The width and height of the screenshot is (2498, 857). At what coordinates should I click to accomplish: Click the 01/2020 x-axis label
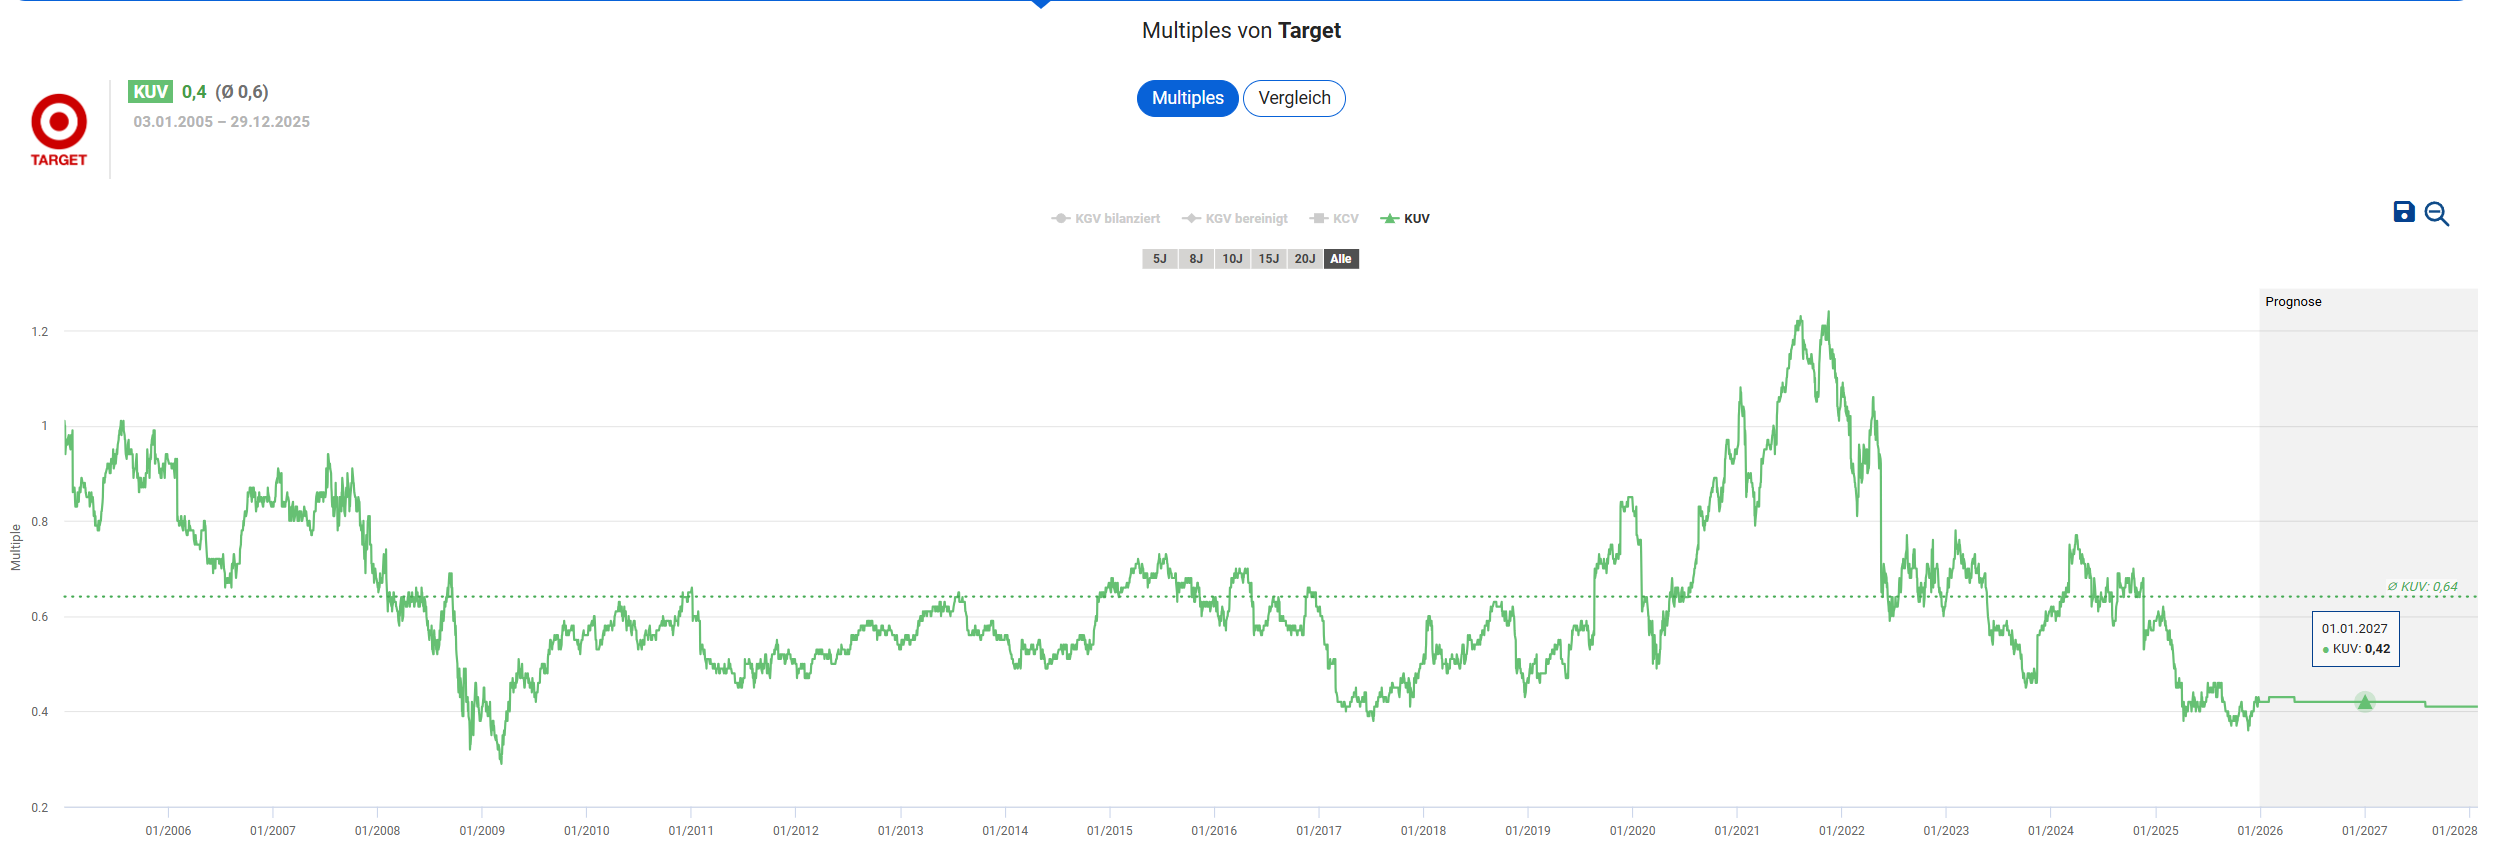[1632, 831]
